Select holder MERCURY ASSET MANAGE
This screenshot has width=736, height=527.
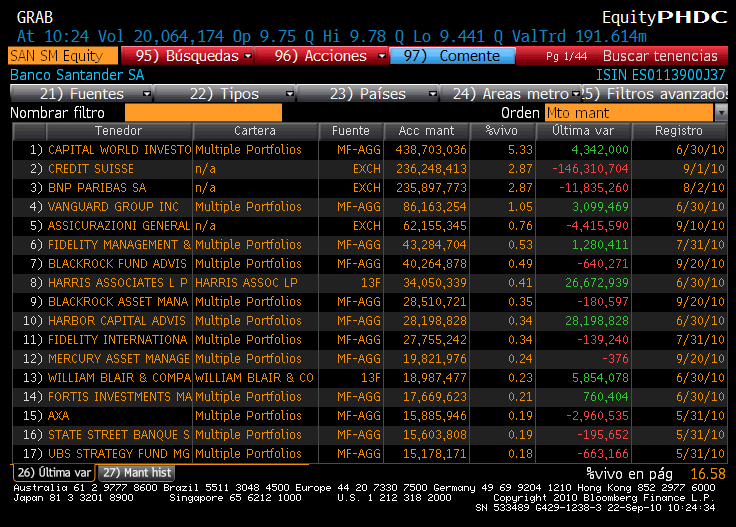click(119, 359)
